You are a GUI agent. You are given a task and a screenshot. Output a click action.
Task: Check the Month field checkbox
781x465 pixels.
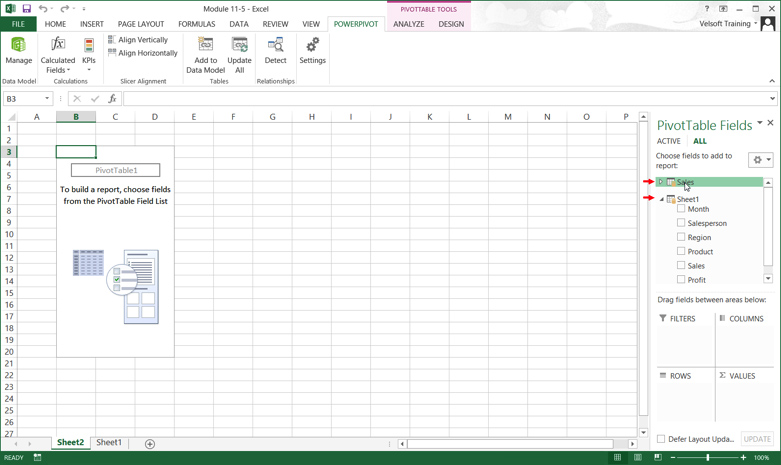tap(681, 209)
